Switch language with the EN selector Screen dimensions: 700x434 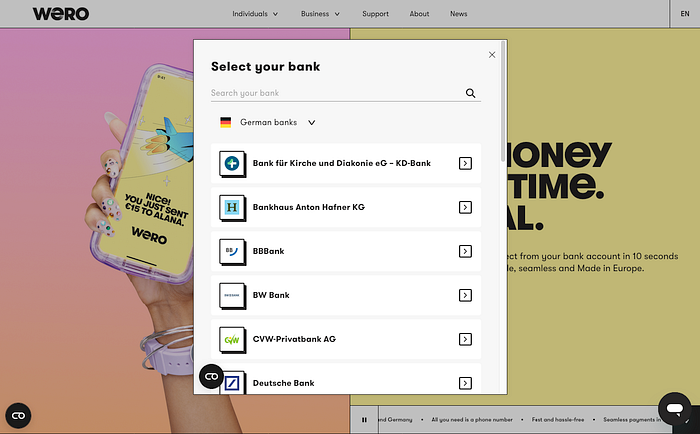685,14
